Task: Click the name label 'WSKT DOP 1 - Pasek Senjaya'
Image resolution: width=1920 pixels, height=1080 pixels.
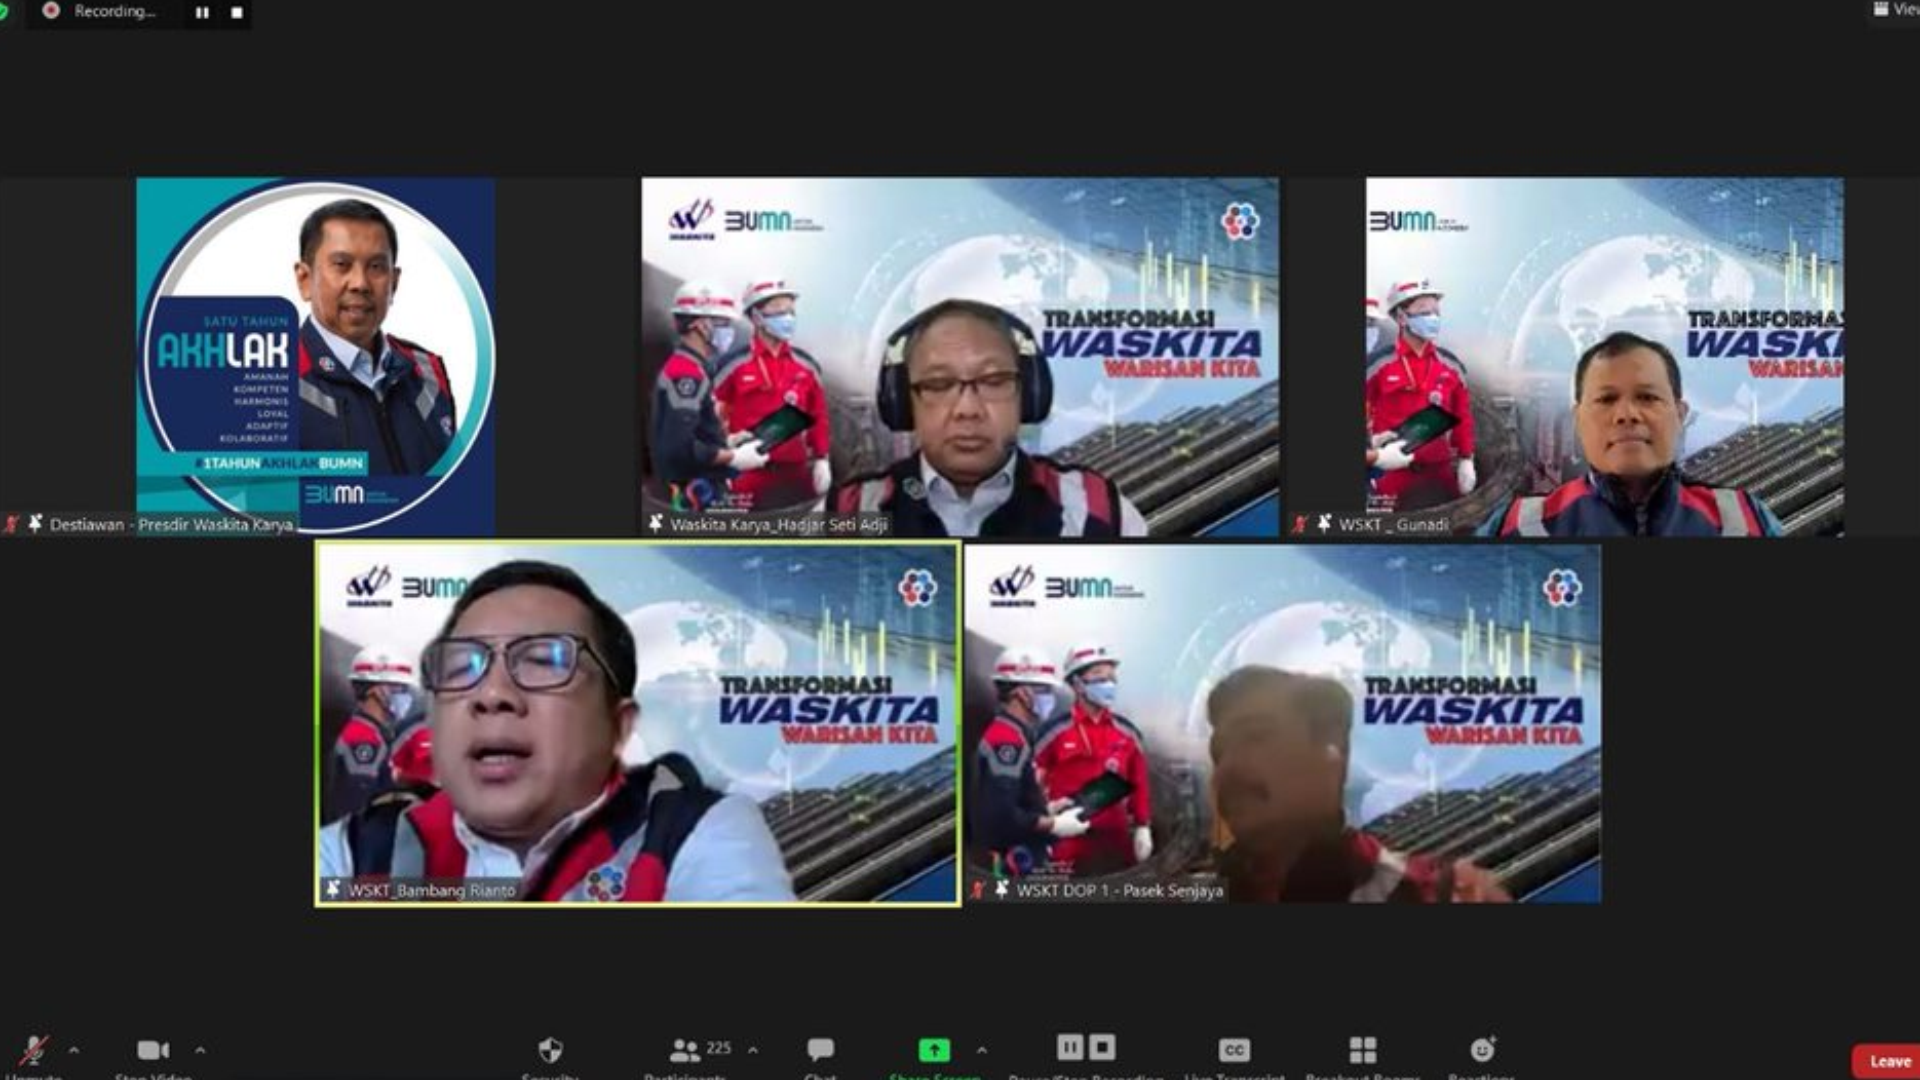Action: pos(1119,890)
